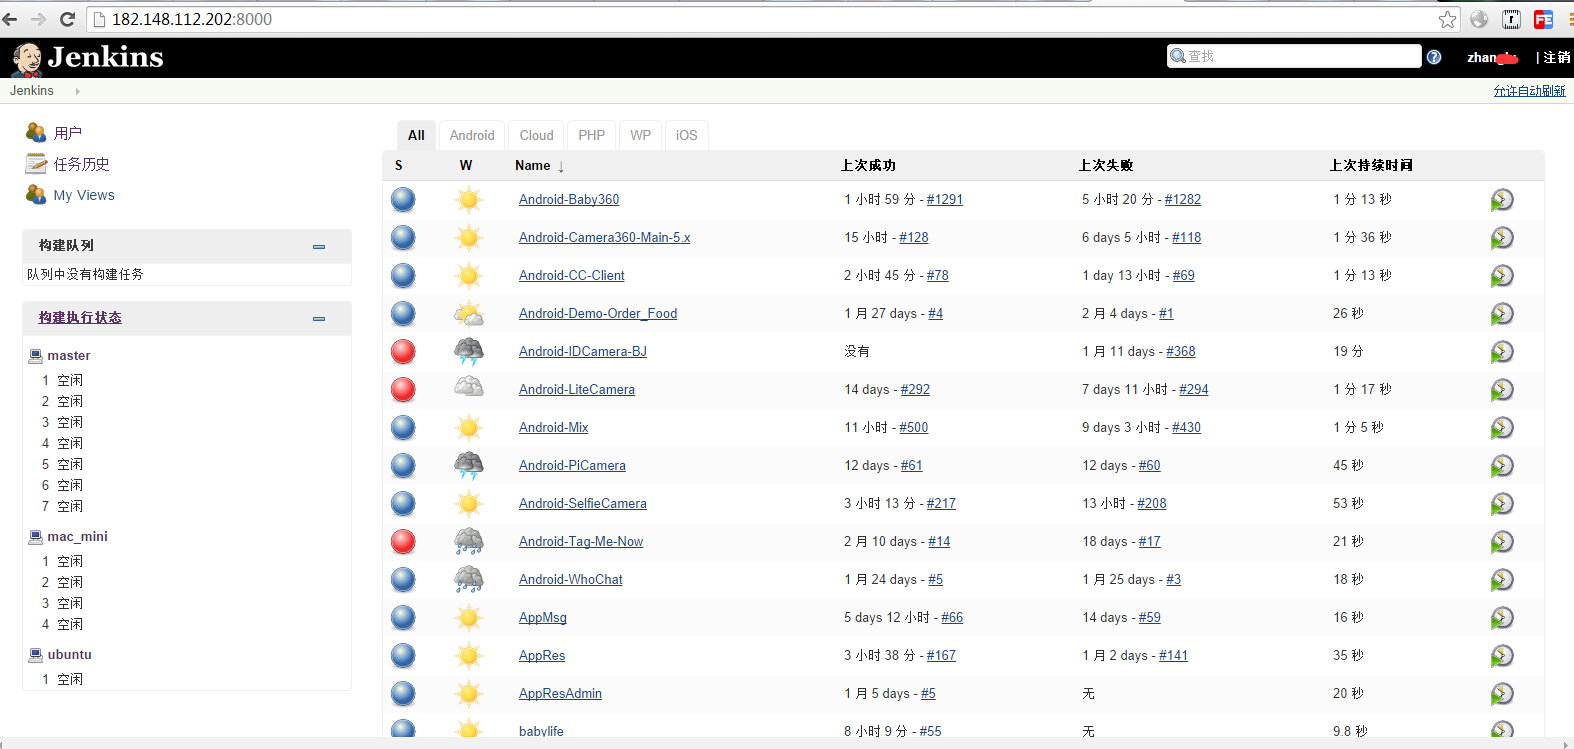This screenshot has height=749, width=1574.
Task: Open build #1291 of Android-Baby360
Action: click(944, 200)
